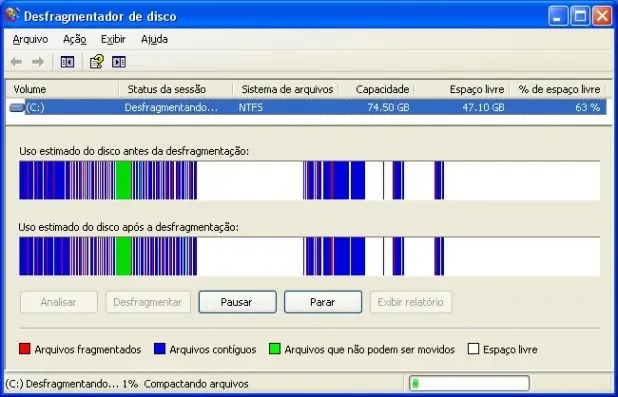The height and width of the screenshot is (397, 618).
Task: Click the disabled Analisar button
Action: [59, 302]
